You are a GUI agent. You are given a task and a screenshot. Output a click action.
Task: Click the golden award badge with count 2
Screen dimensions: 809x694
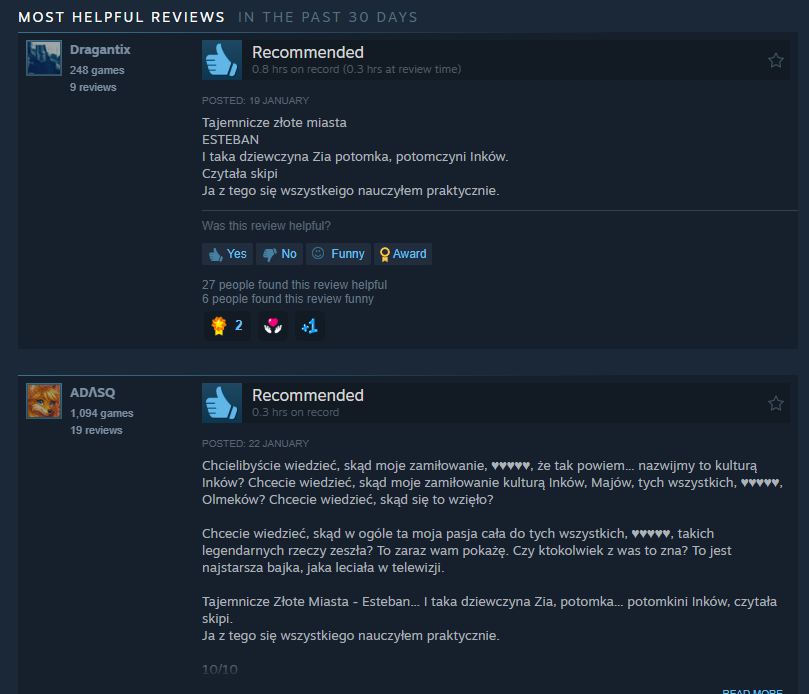pos(227,326)
